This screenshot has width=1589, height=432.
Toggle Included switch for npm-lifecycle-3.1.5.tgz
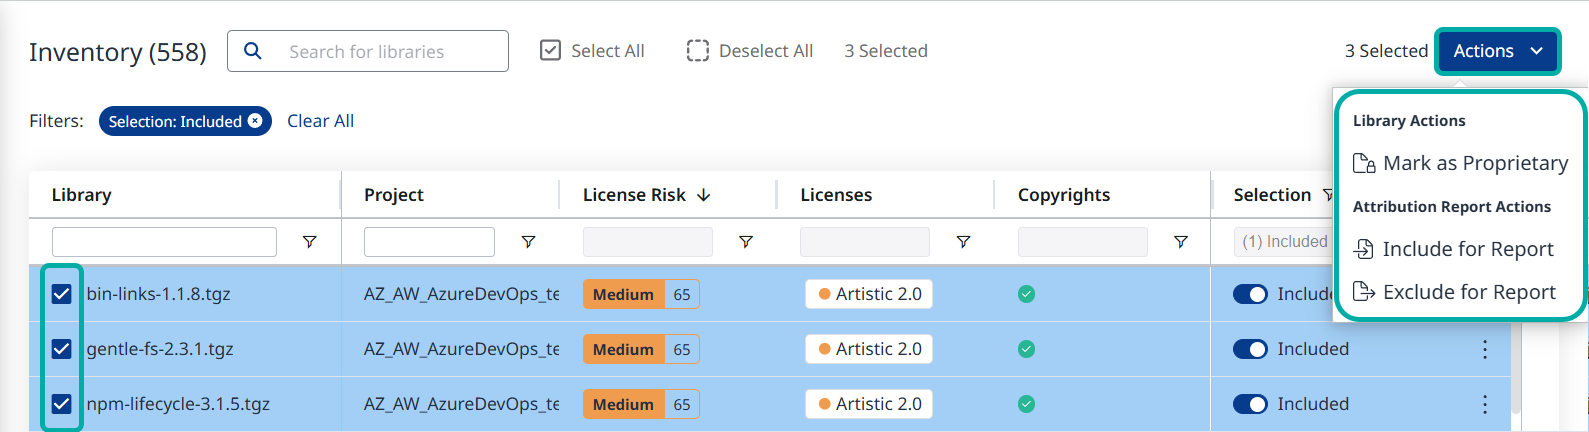coord(1250,404)
